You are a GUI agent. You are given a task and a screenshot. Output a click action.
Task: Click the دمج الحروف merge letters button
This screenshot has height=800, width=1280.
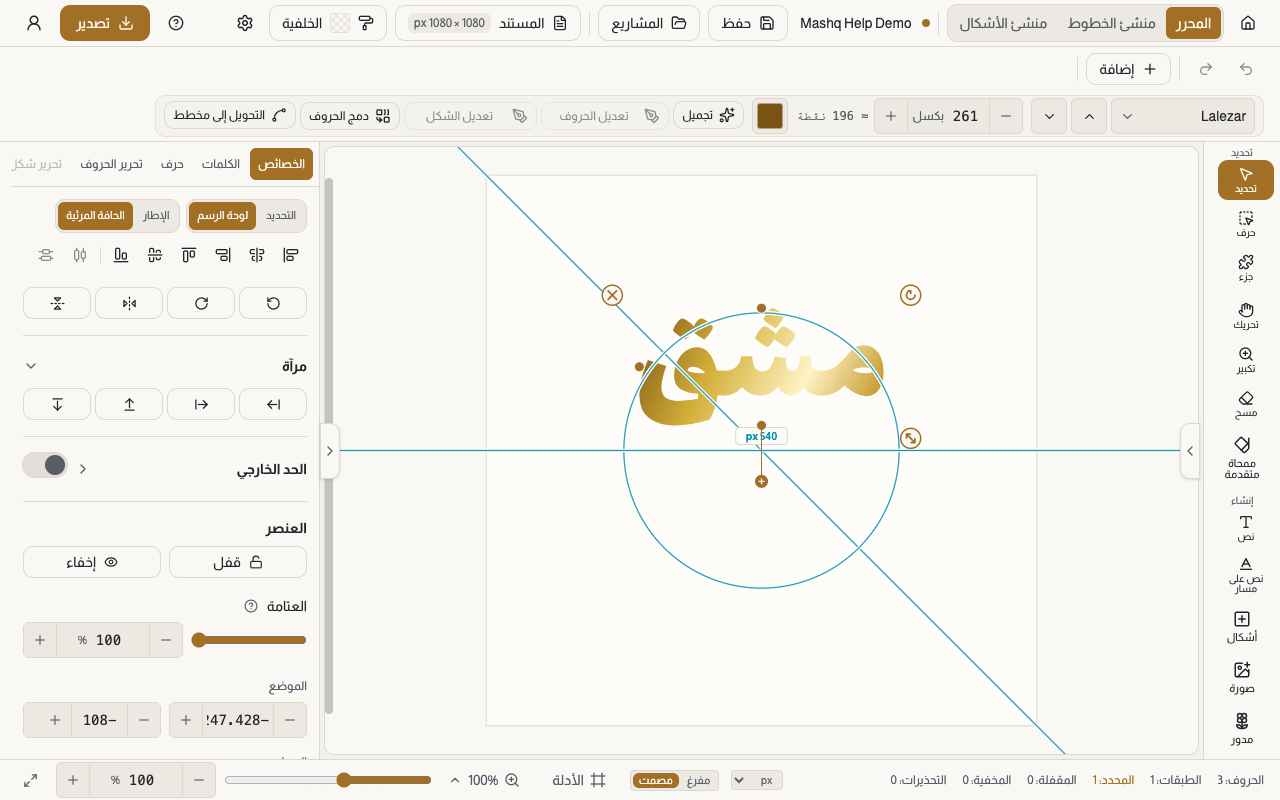pos(350,116)
